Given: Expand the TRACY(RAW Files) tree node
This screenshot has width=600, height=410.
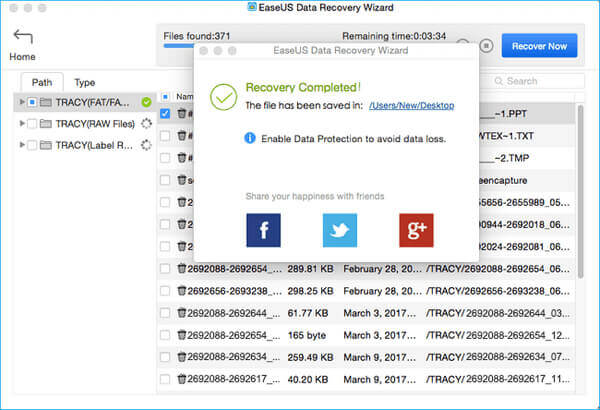Looking at the screenshot, I should point(22,123).
